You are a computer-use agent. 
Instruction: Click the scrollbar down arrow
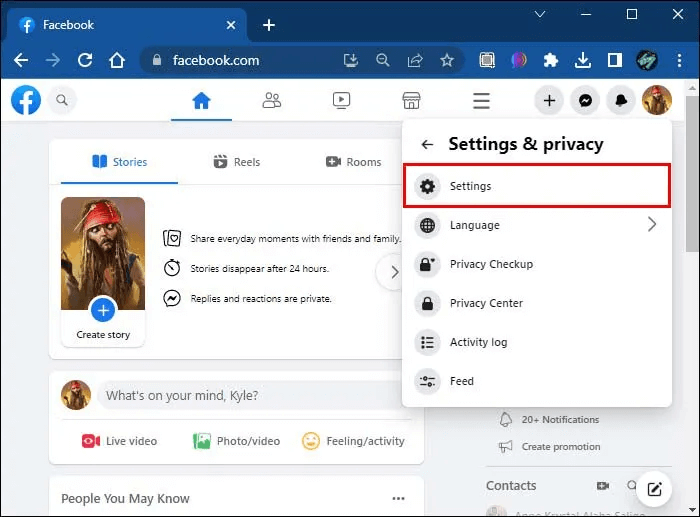pyautogui.click(x=692, y=509)
